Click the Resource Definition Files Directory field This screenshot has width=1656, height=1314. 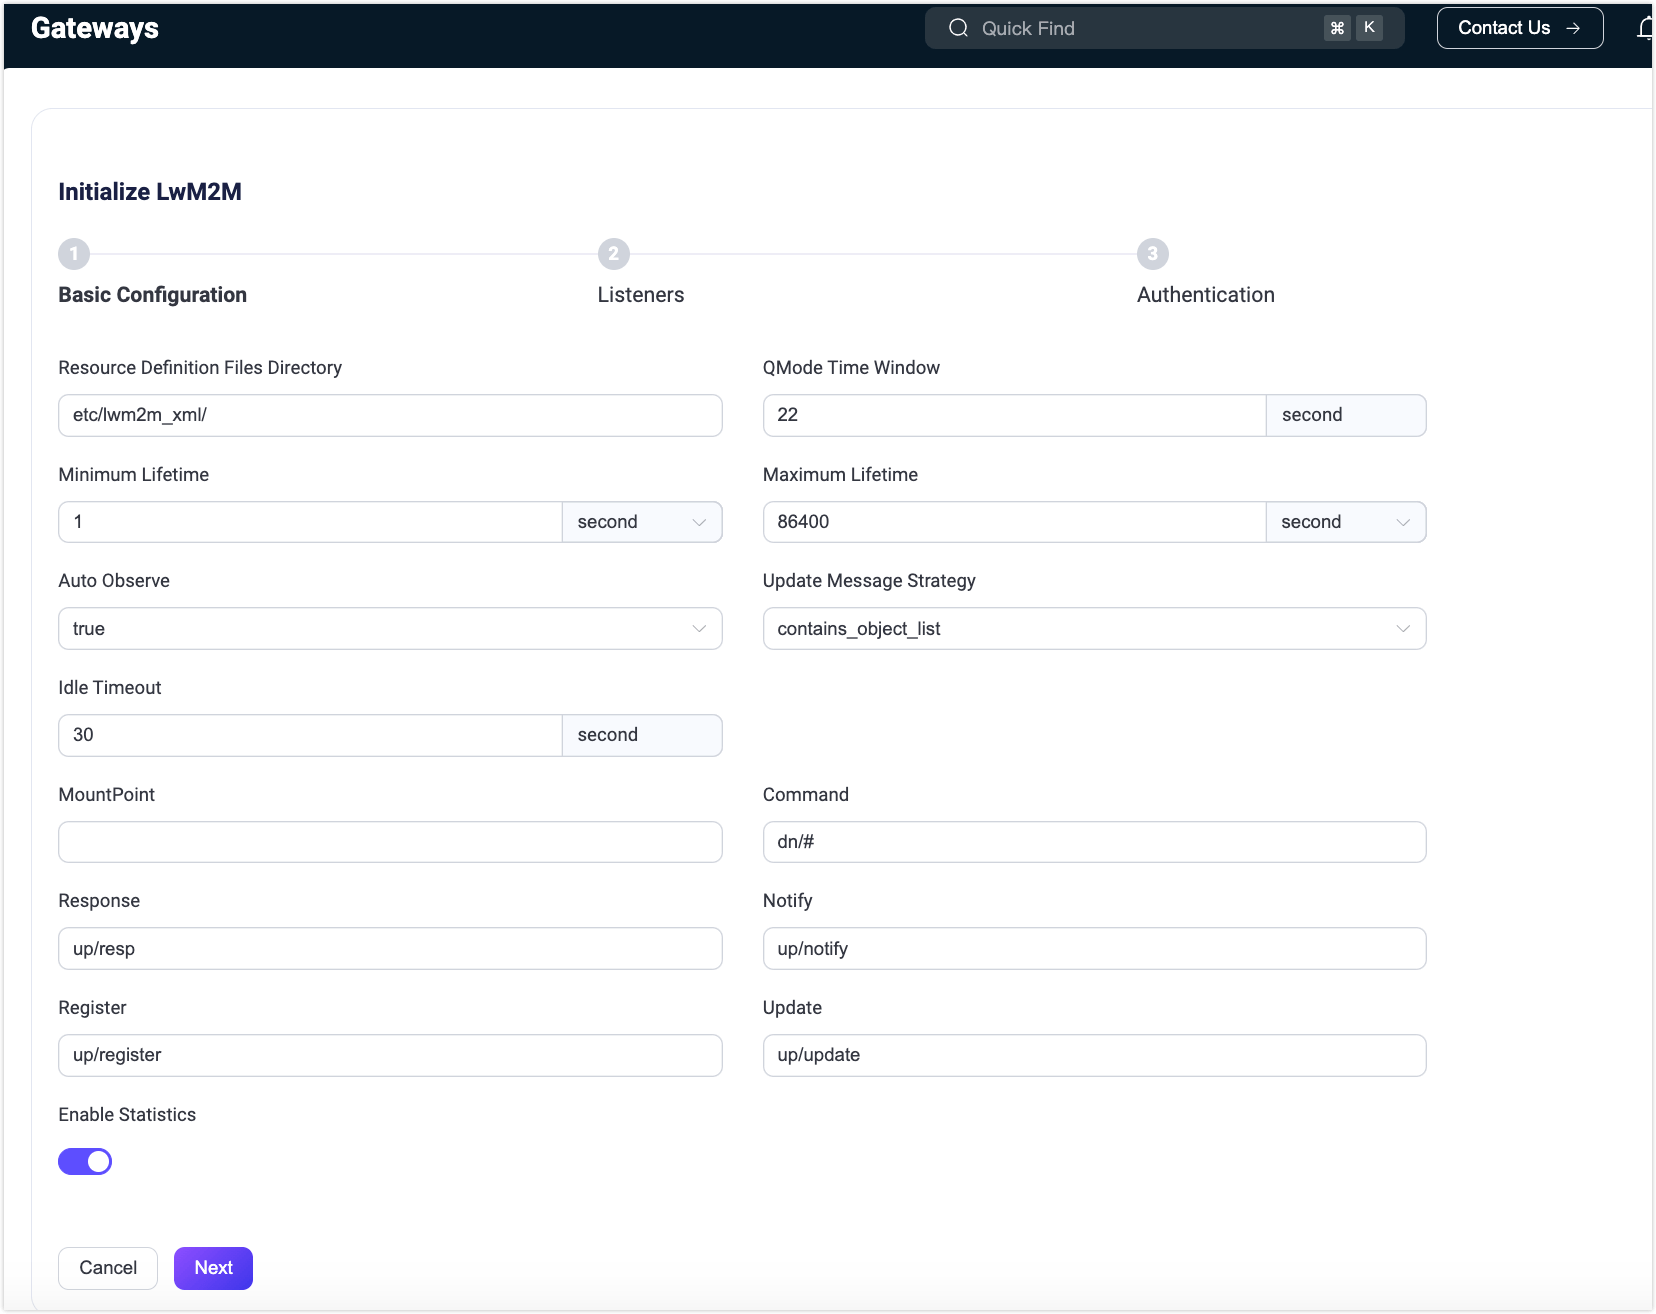coord(390,415)
